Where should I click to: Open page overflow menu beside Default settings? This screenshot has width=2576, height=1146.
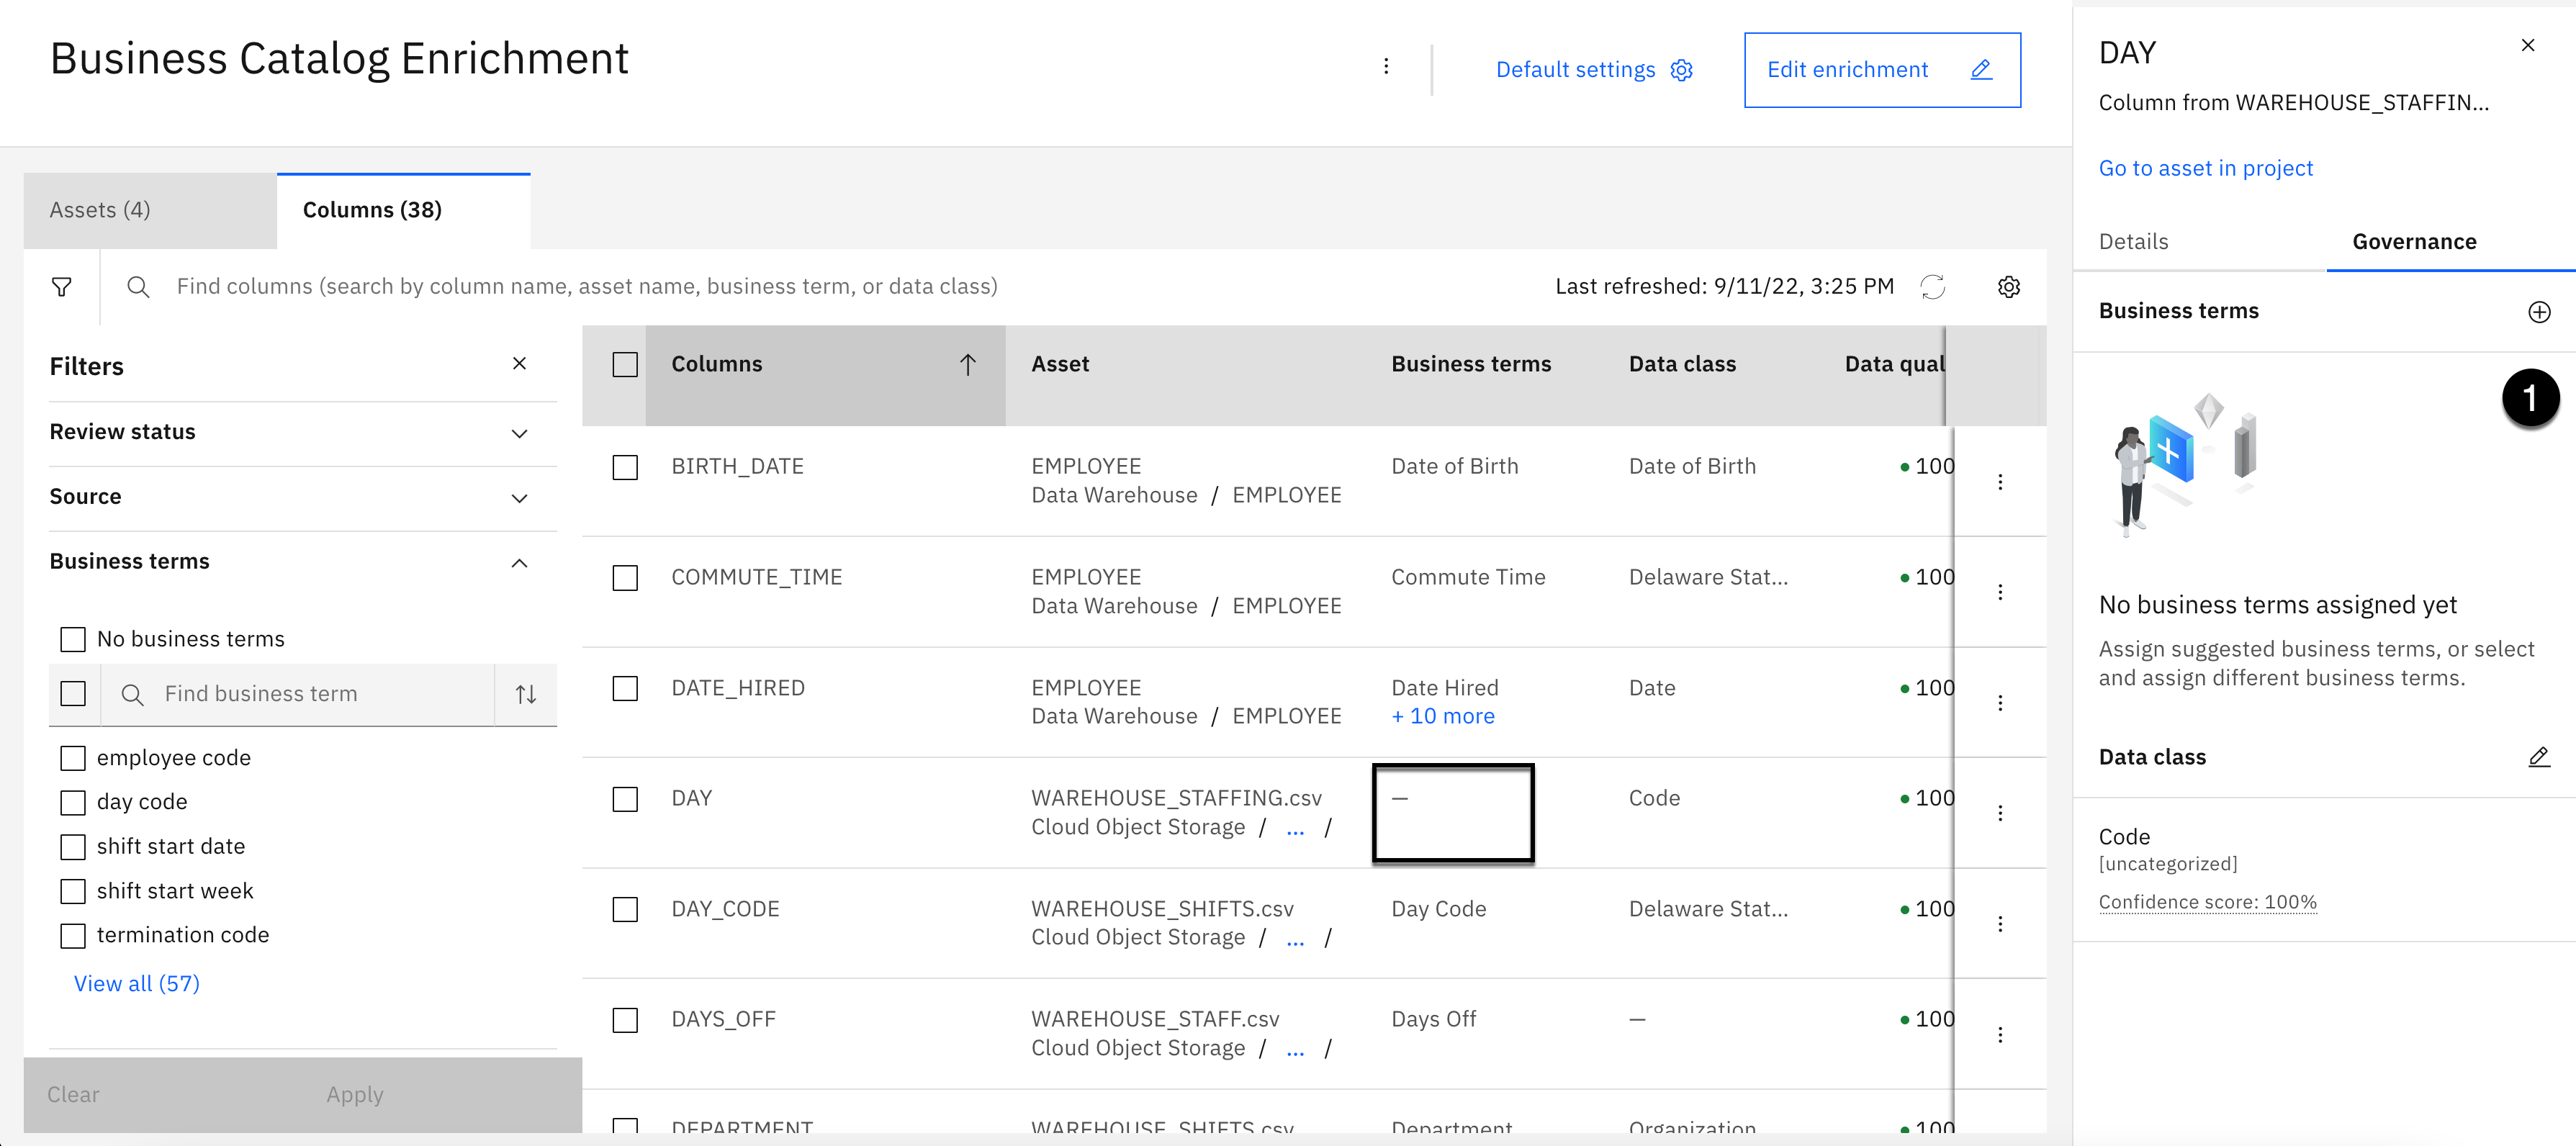point(1385,66)
